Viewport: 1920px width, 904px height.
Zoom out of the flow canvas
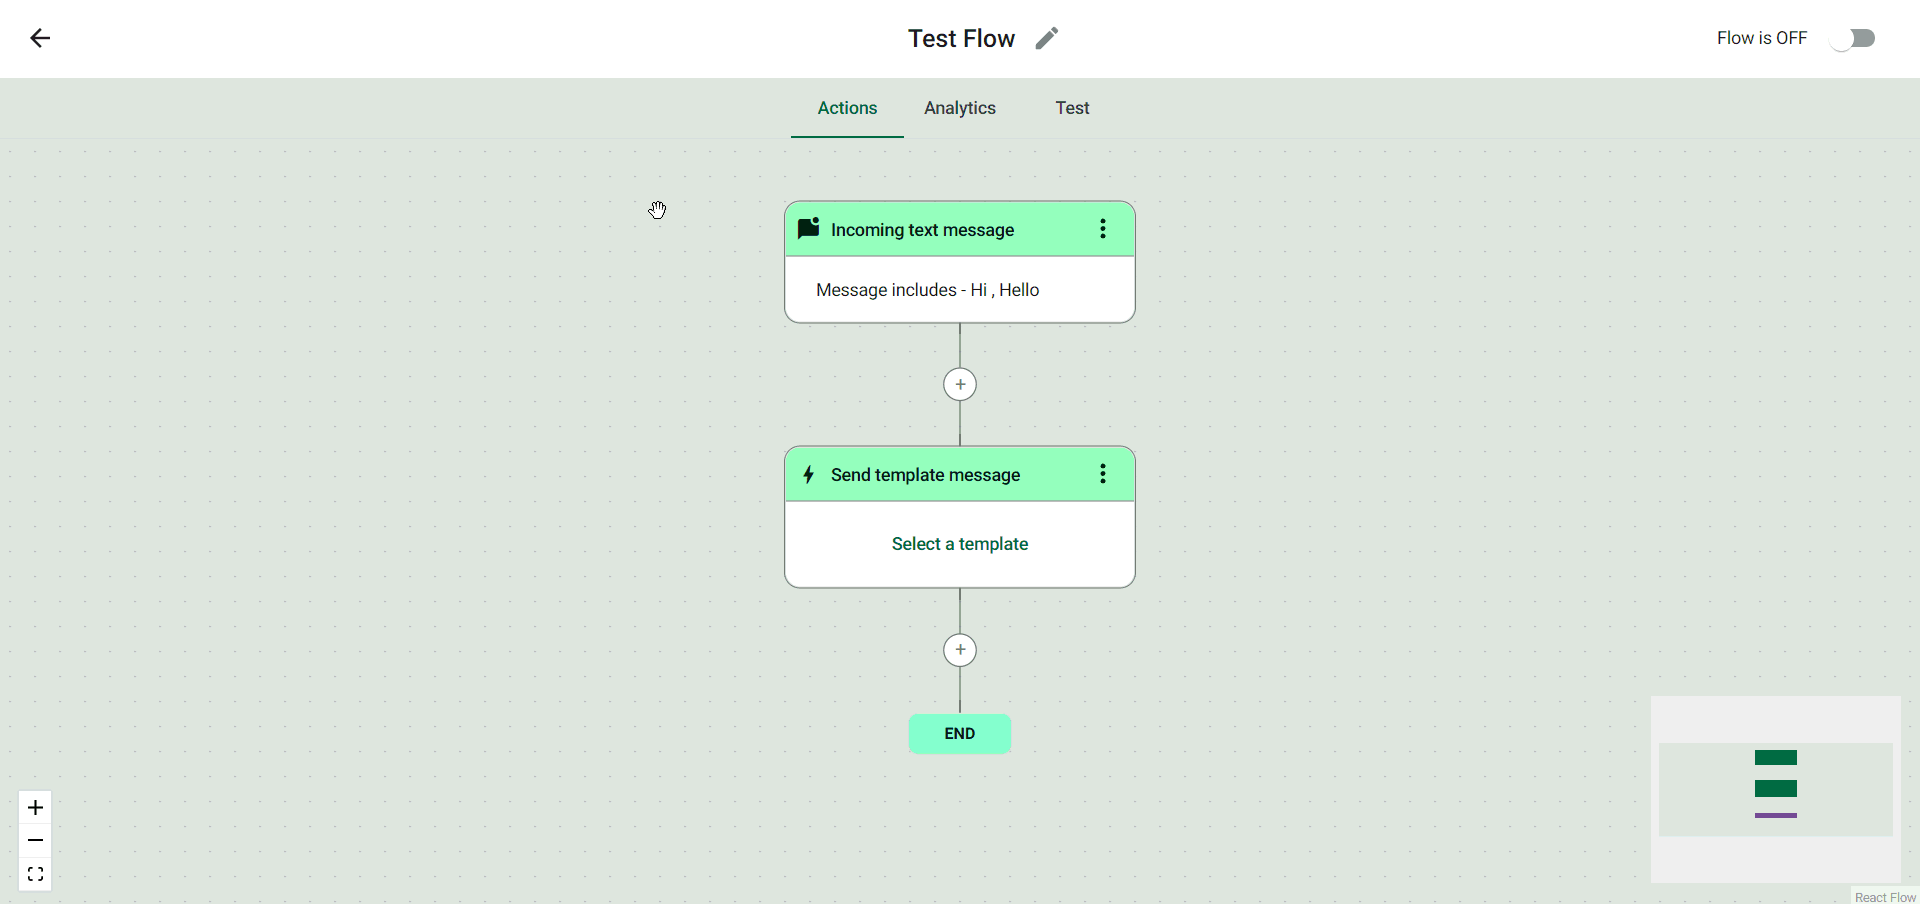35,841
